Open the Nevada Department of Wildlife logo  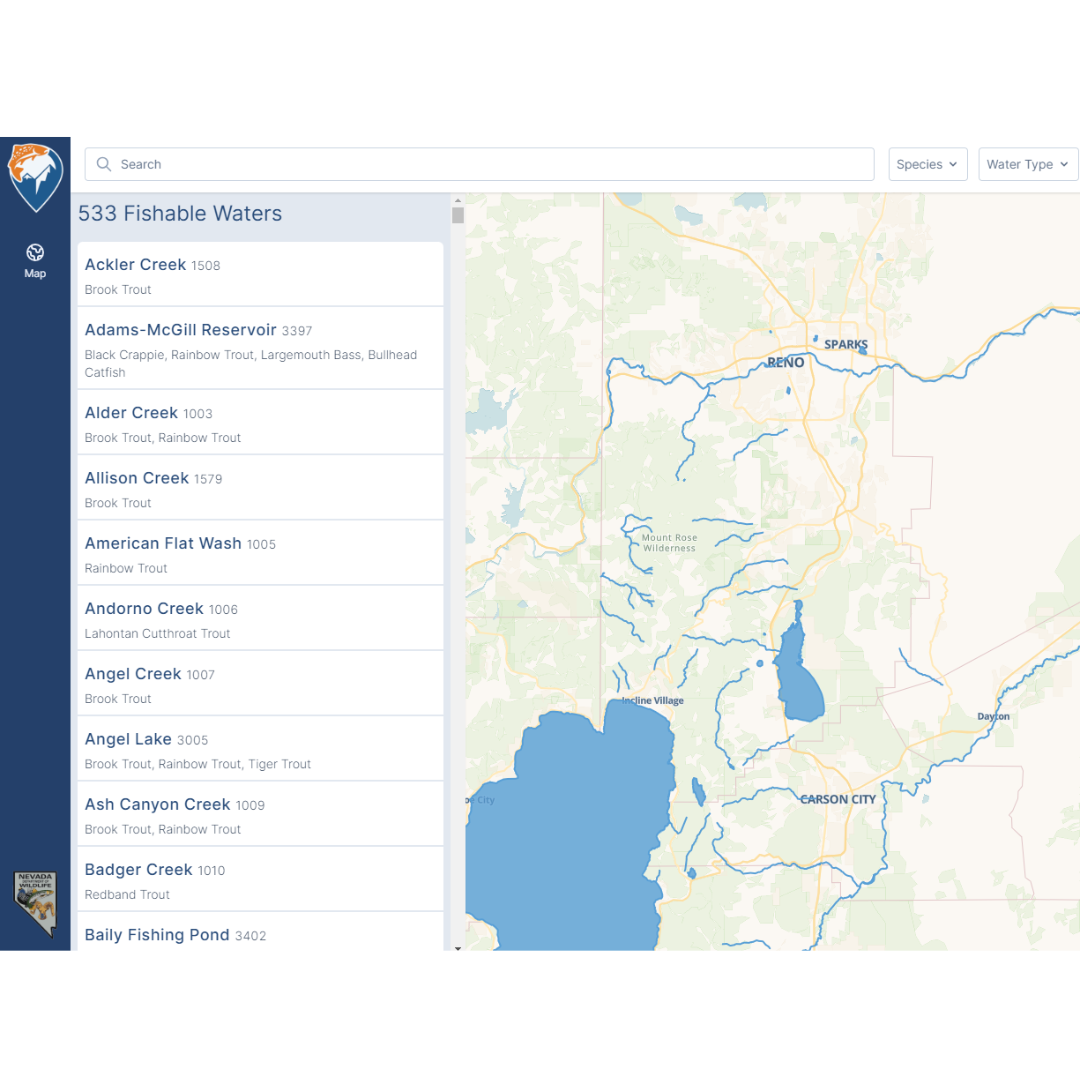[x=35, y=904]
